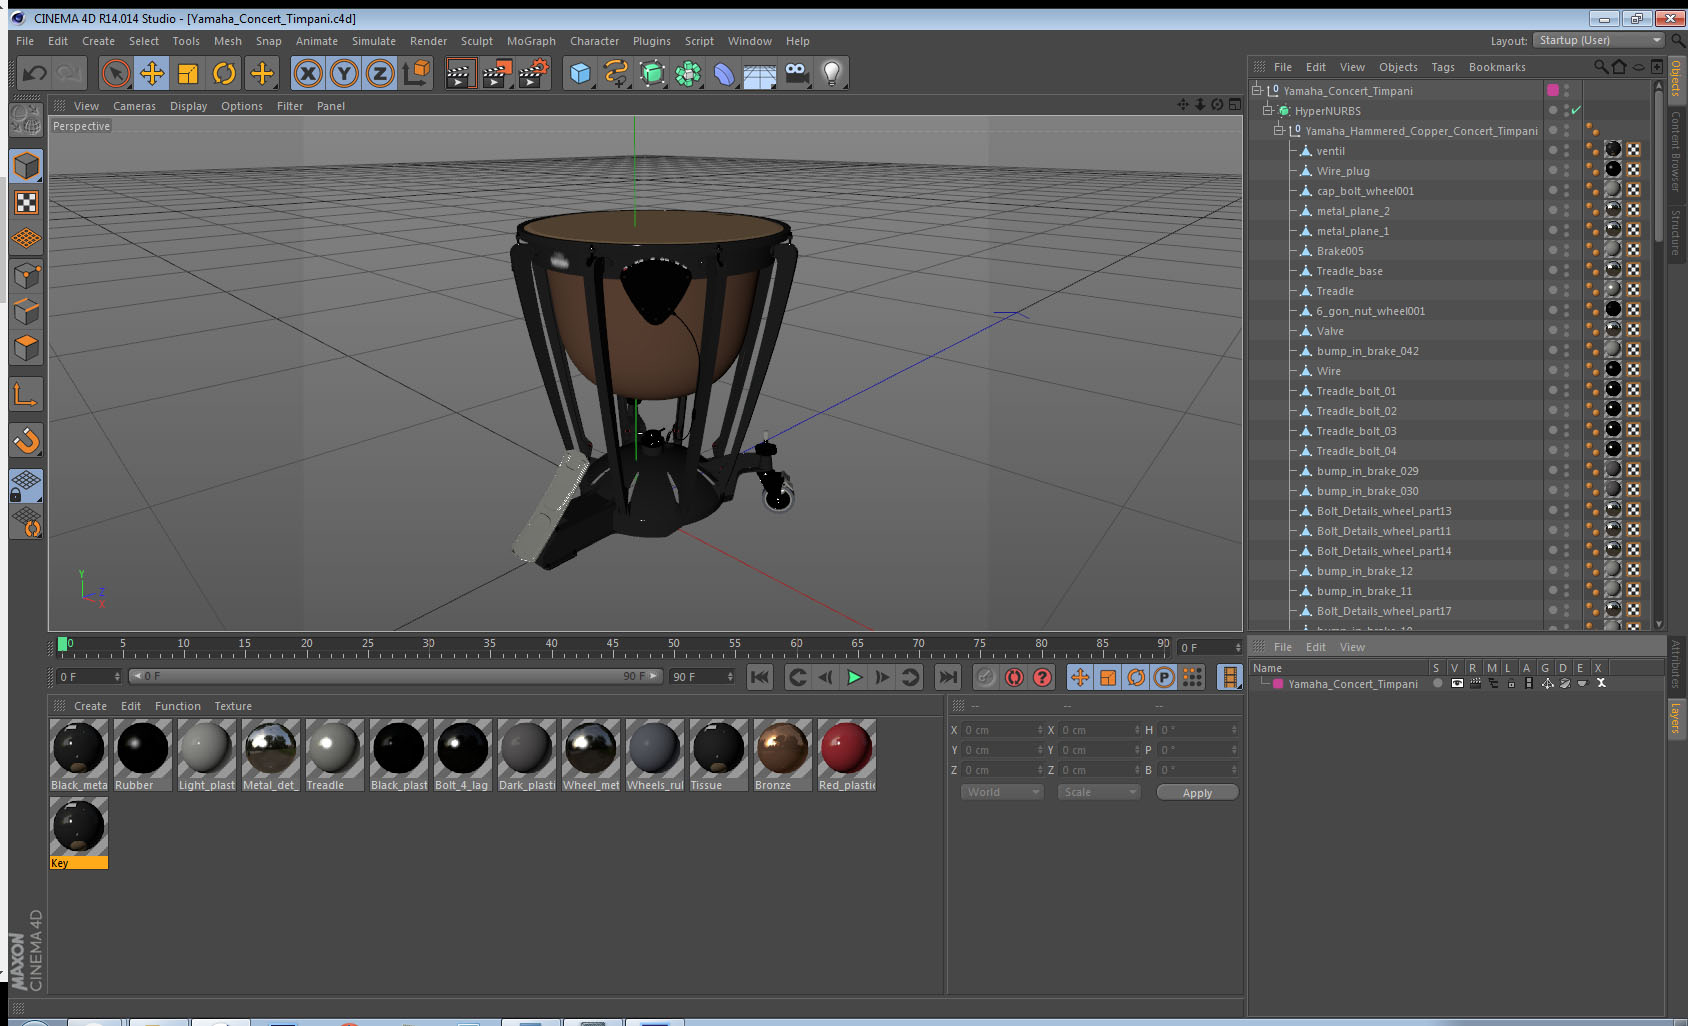Open the Object Manager Tags menu
Image resolution: width=1688 pixels, height=1026 pixels.
tap(1443, 67)
